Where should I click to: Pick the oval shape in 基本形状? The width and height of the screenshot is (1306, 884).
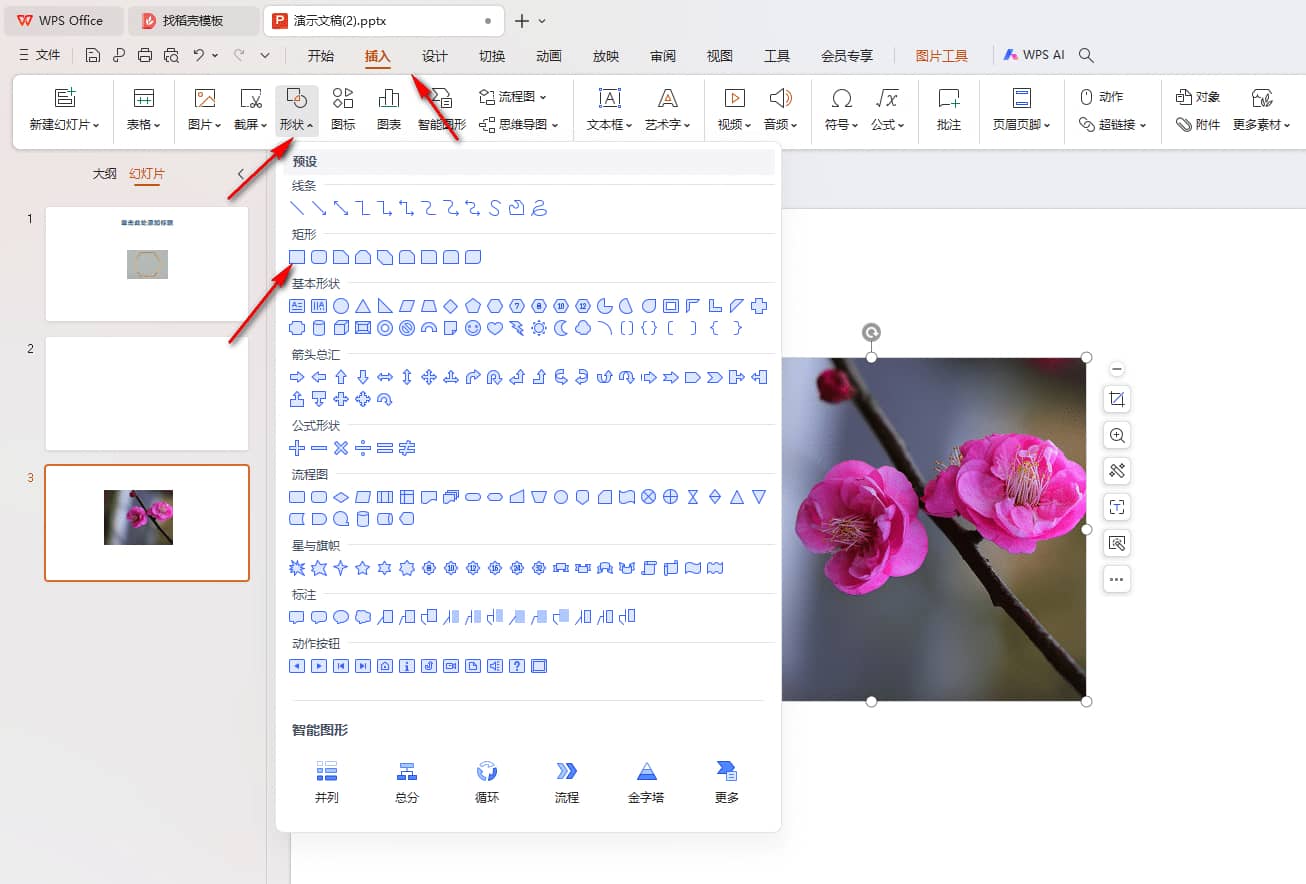pyautogui.click(x=341, y=306)
